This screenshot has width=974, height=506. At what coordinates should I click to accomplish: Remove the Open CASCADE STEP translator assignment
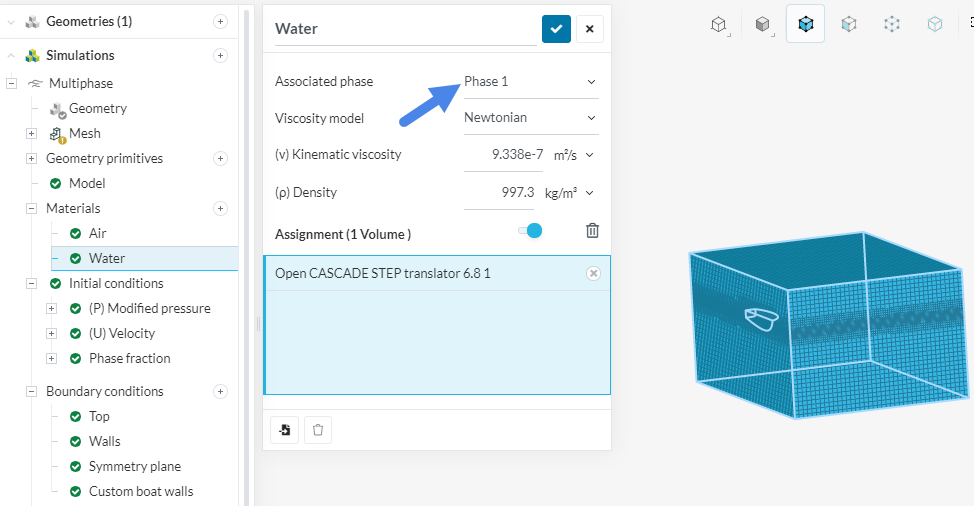pyautogui.click(x=593, y=273)
